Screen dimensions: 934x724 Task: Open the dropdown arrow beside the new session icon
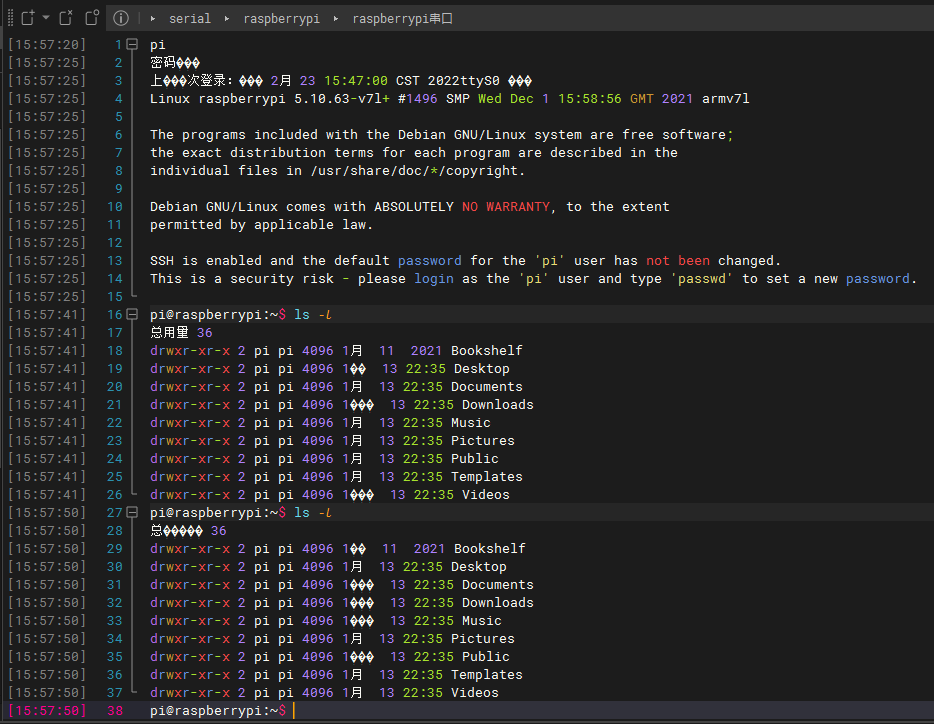click(x=44, y=17)
